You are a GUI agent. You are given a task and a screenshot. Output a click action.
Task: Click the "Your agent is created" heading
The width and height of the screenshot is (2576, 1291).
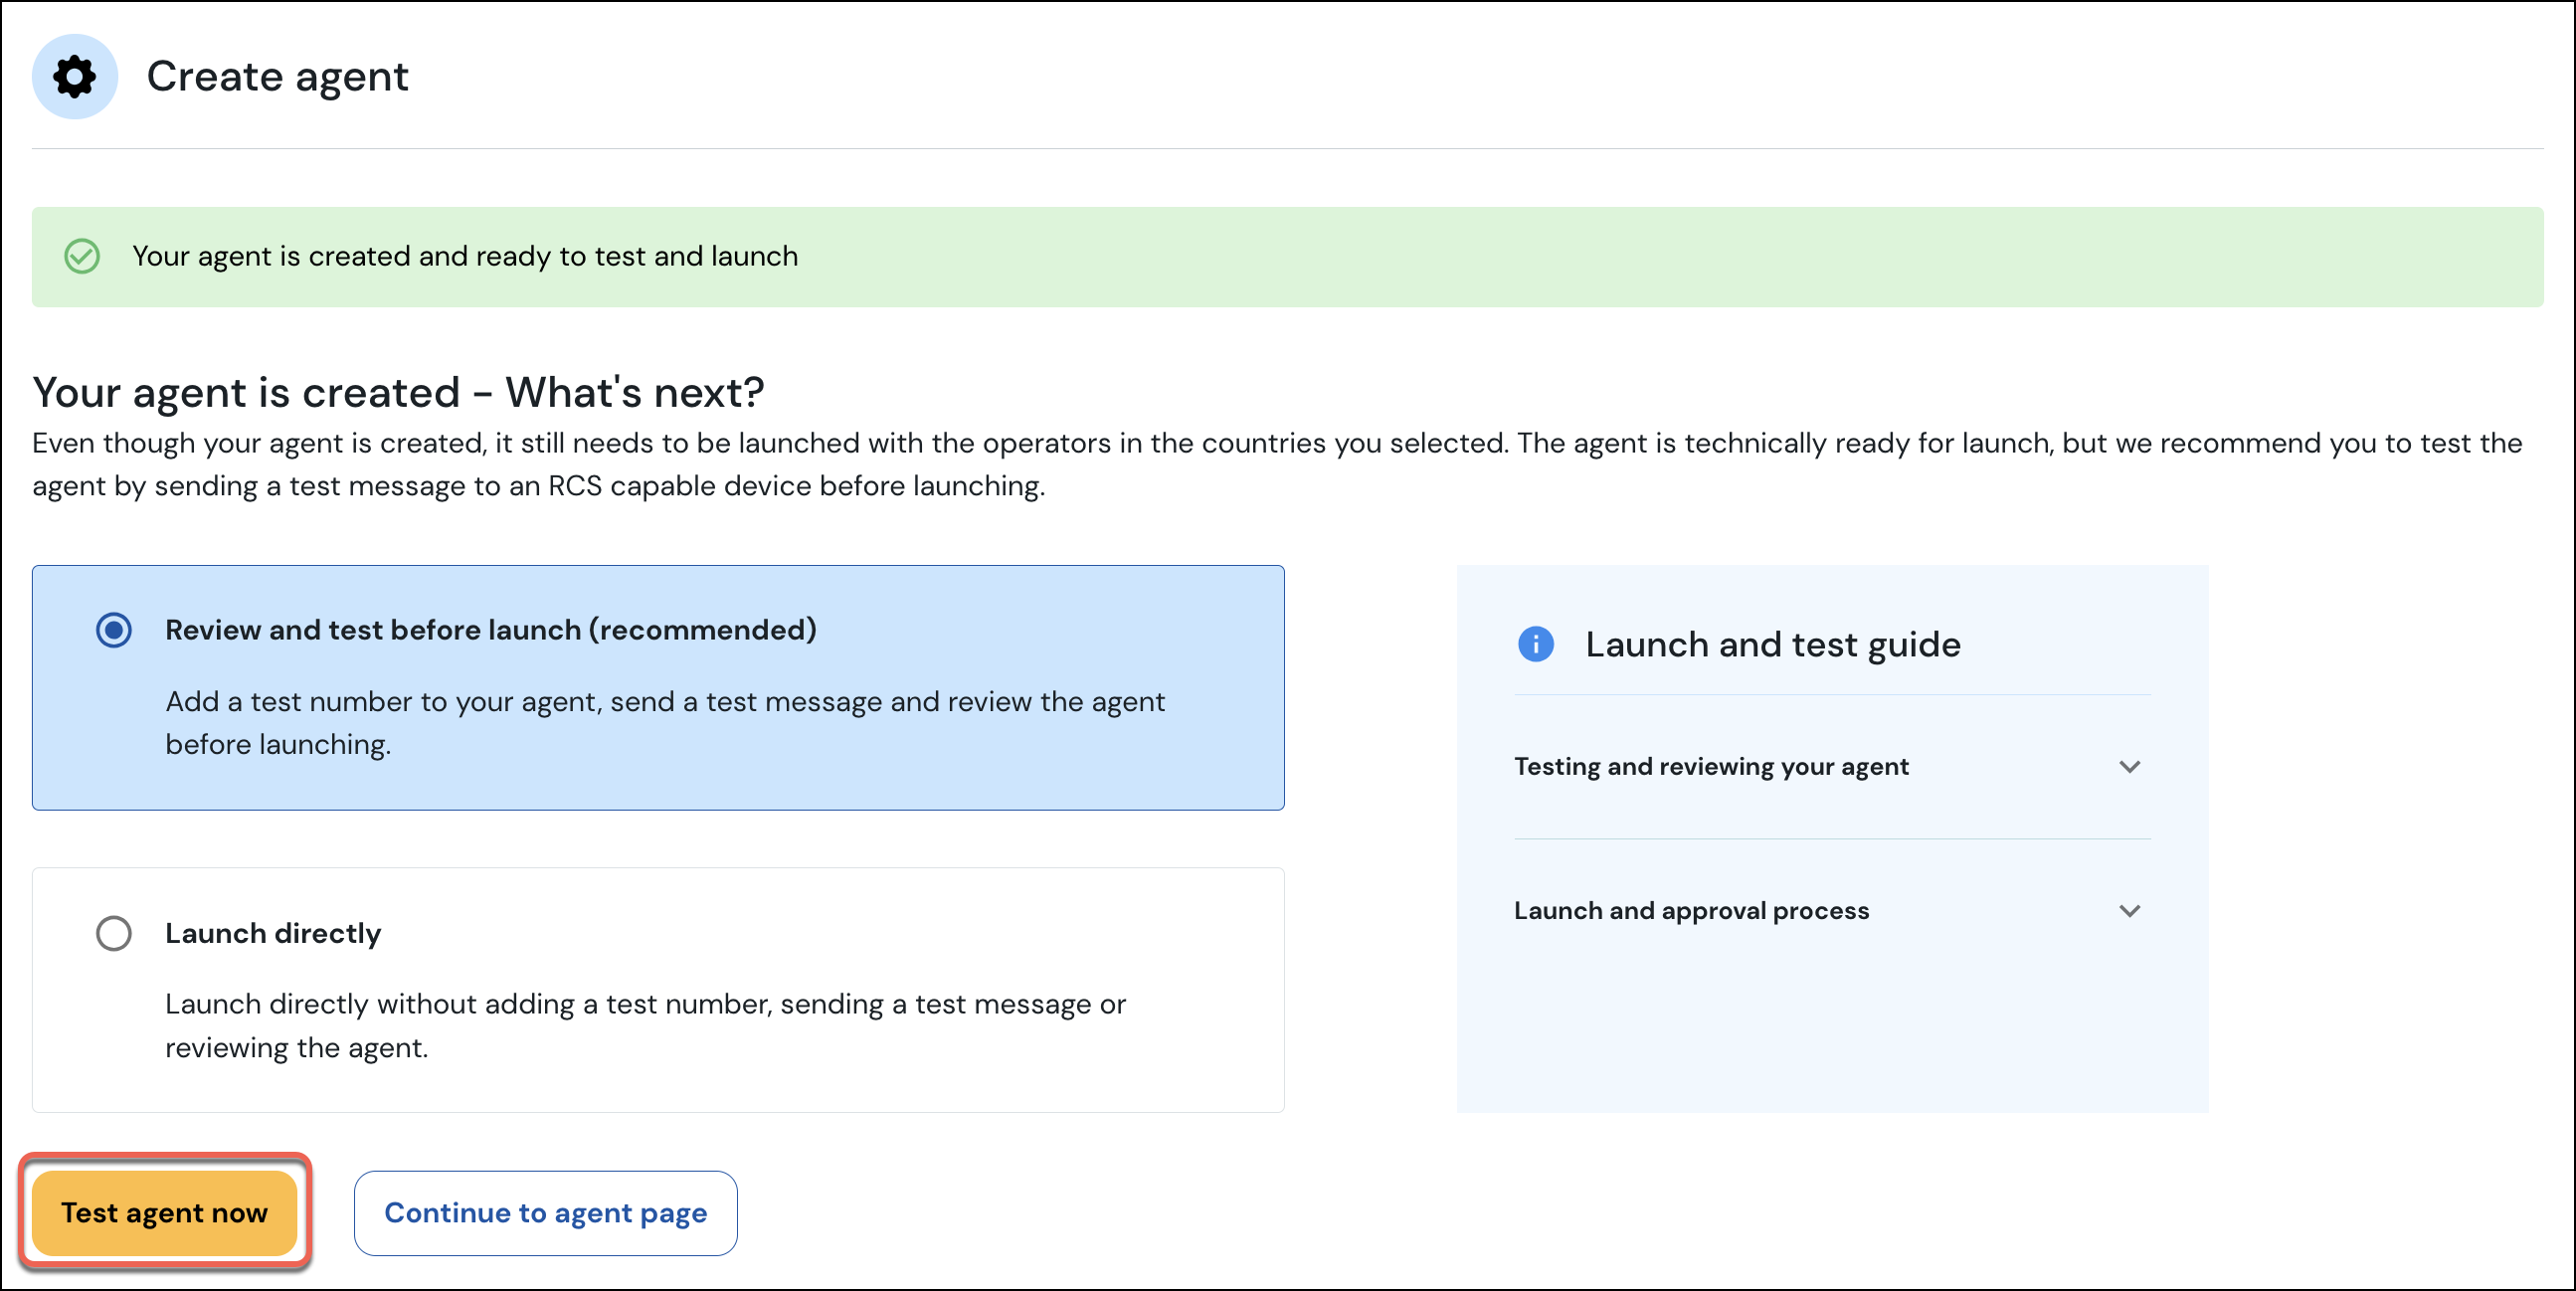coord(398,392)
